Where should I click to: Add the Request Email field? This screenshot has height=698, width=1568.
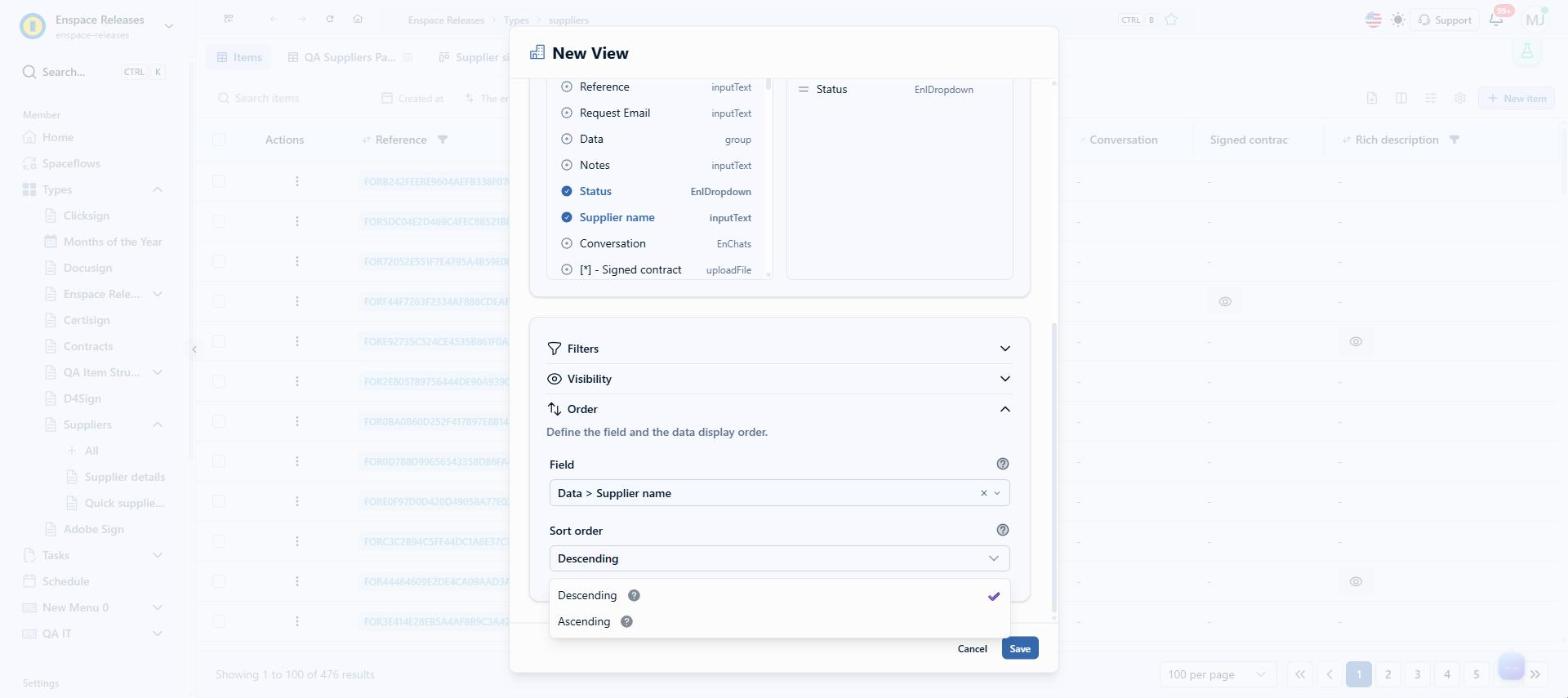pyautogui.click(x=567, y=113)
